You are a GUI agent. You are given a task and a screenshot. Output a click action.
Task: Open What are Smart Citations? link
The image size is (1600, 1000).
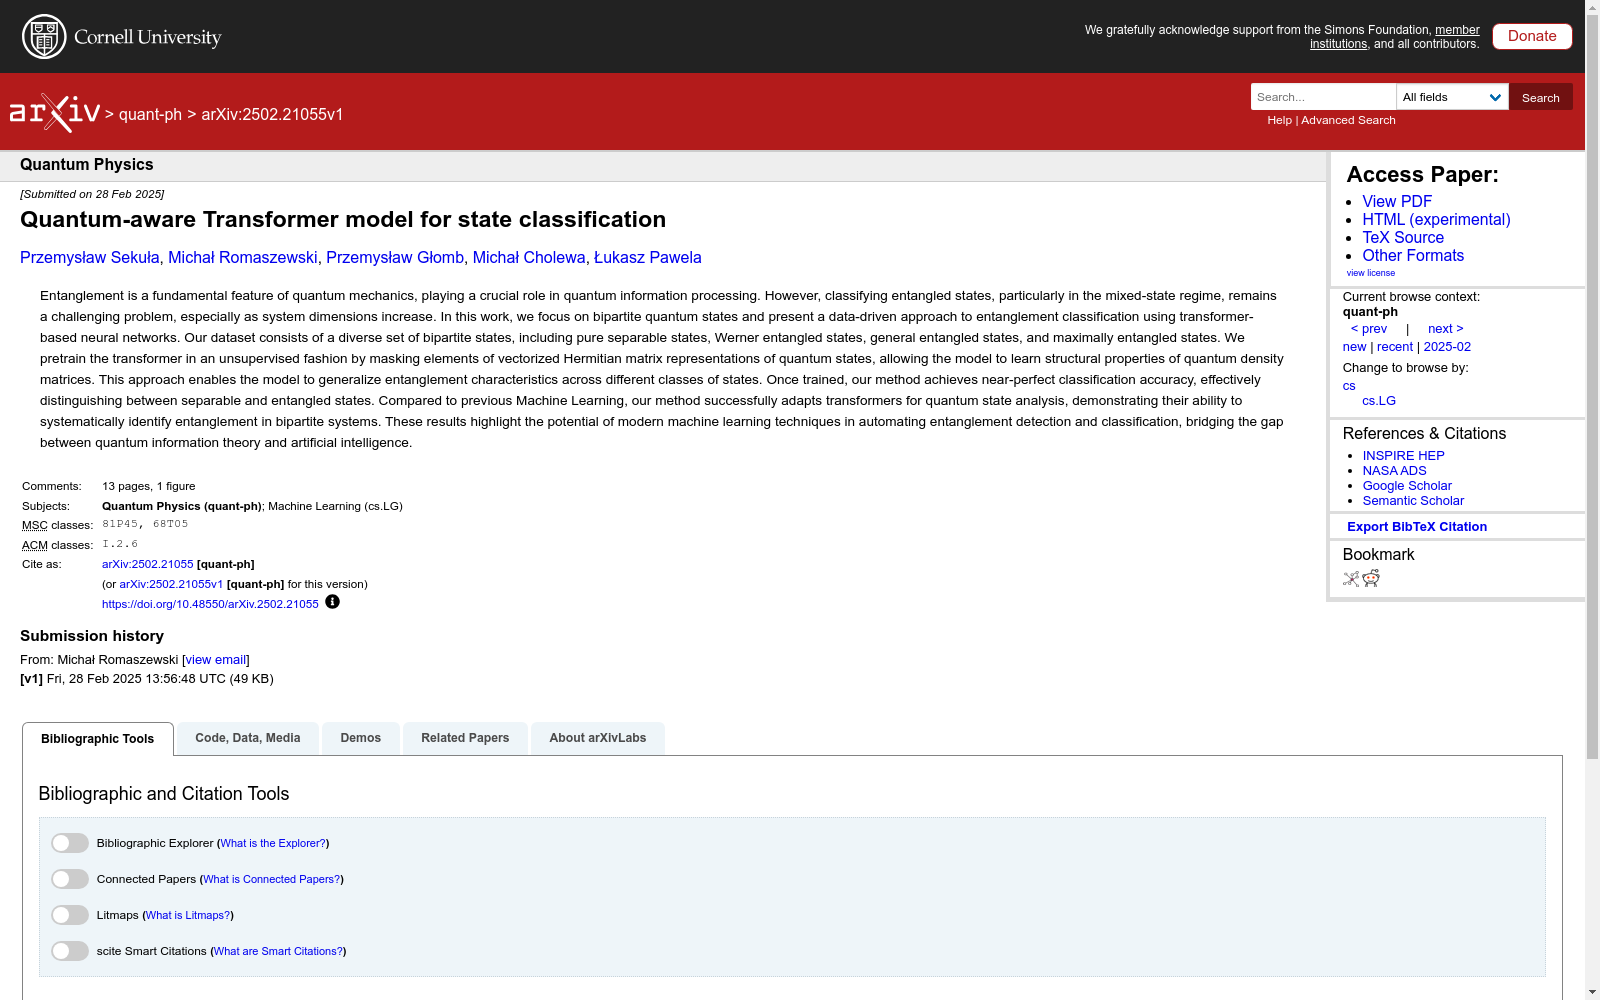(278, 952)
